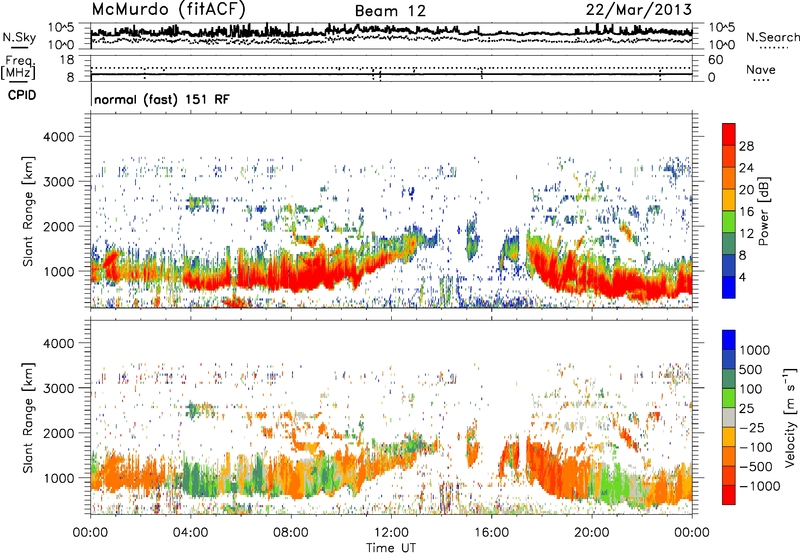The width and height of the screenshot is (800, 554).
Task: Click the '16' tick on power scale
Action: [746, 212]
